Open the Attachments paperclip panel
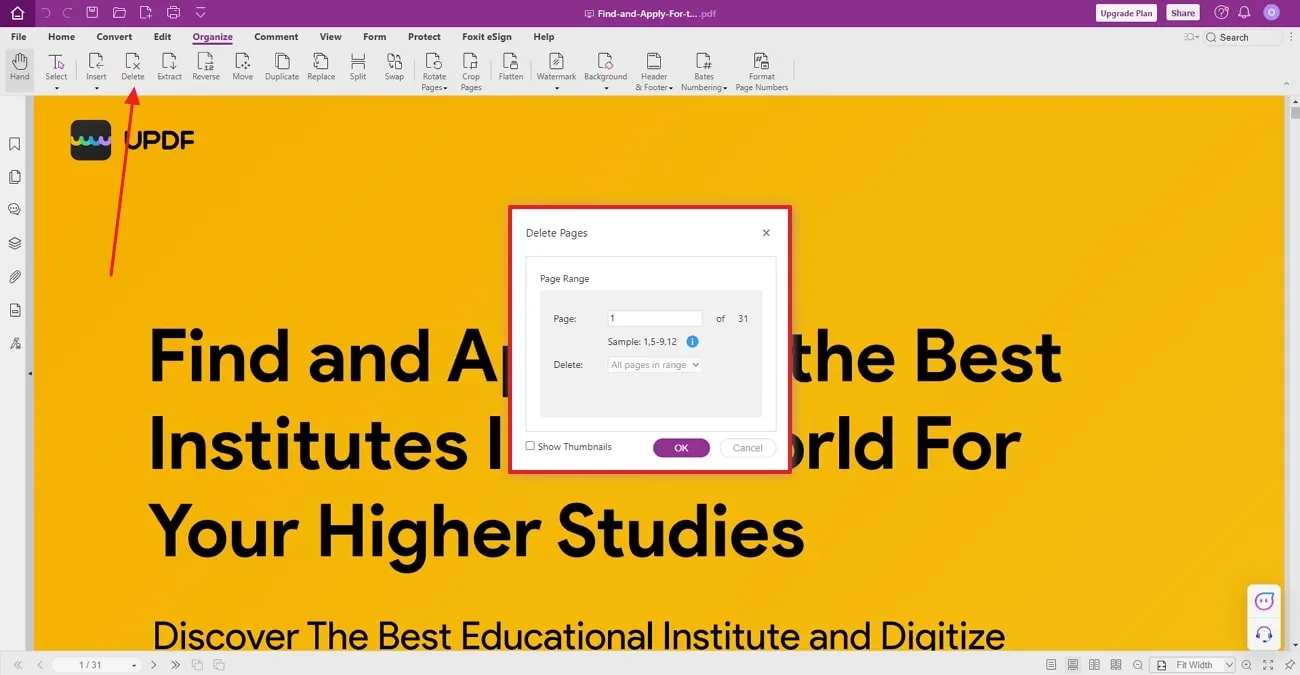Viewport: 1300px width, 675px height. click(x=15, y=277)
